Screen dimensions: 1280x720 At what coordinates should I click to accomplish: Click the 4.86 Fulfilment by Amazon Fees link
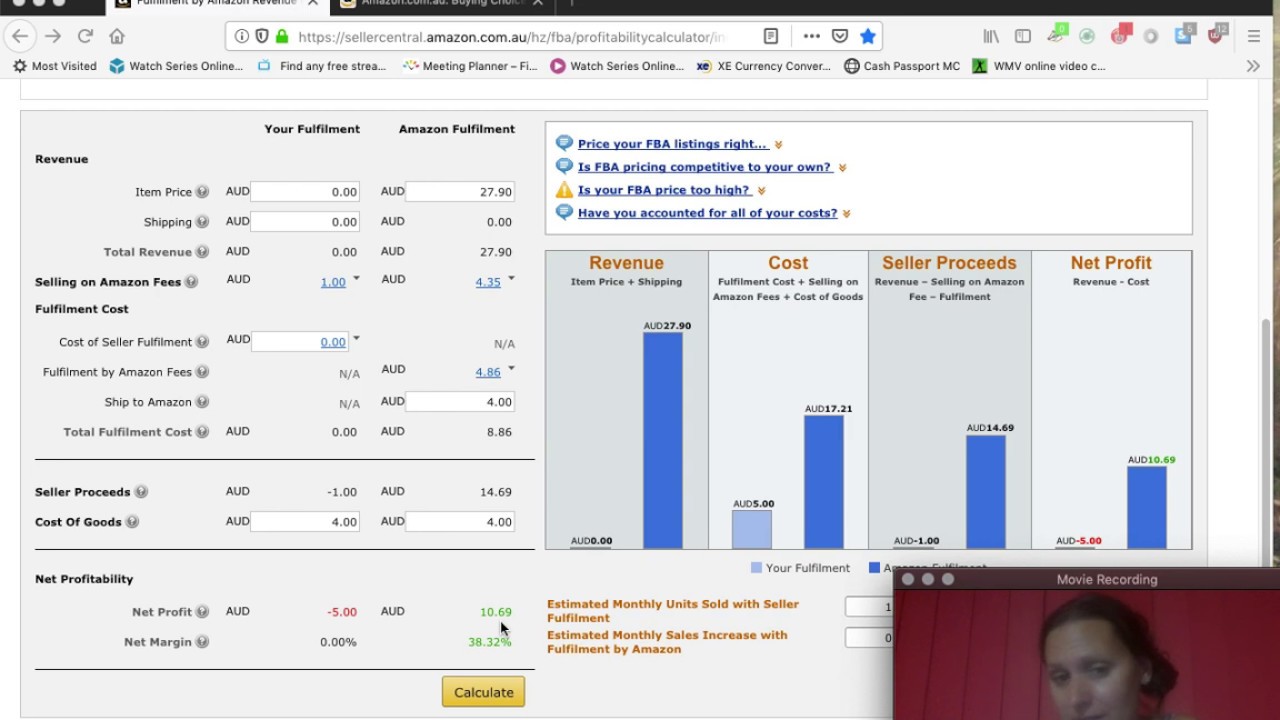(x=488, y=372)
